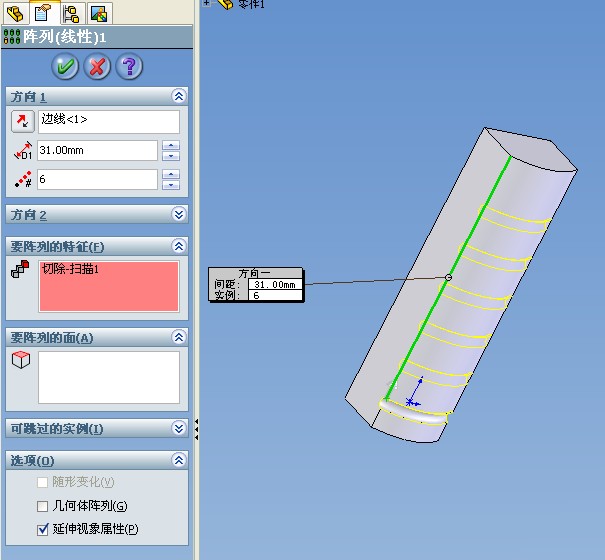This screenshot has width=605, height=560.
Task: Click the disabled 随形变化 checkbox
Action: click(42, 482)
